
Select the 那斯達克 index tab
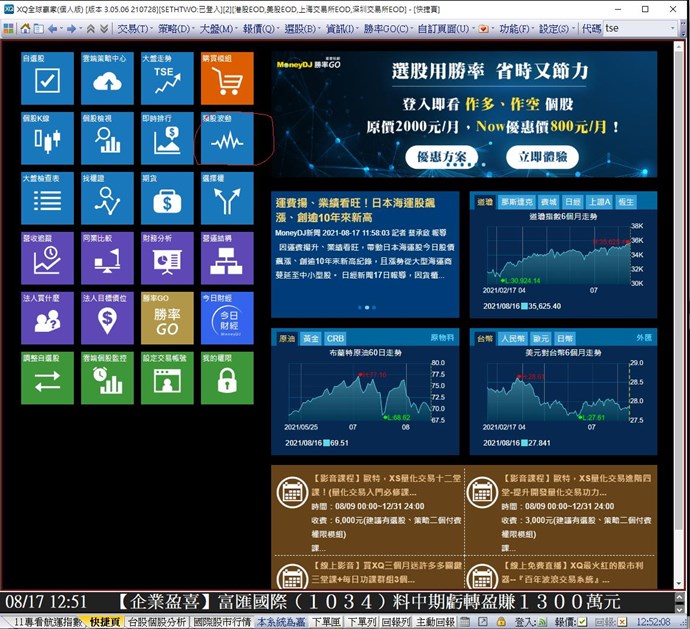click(517, 202)
